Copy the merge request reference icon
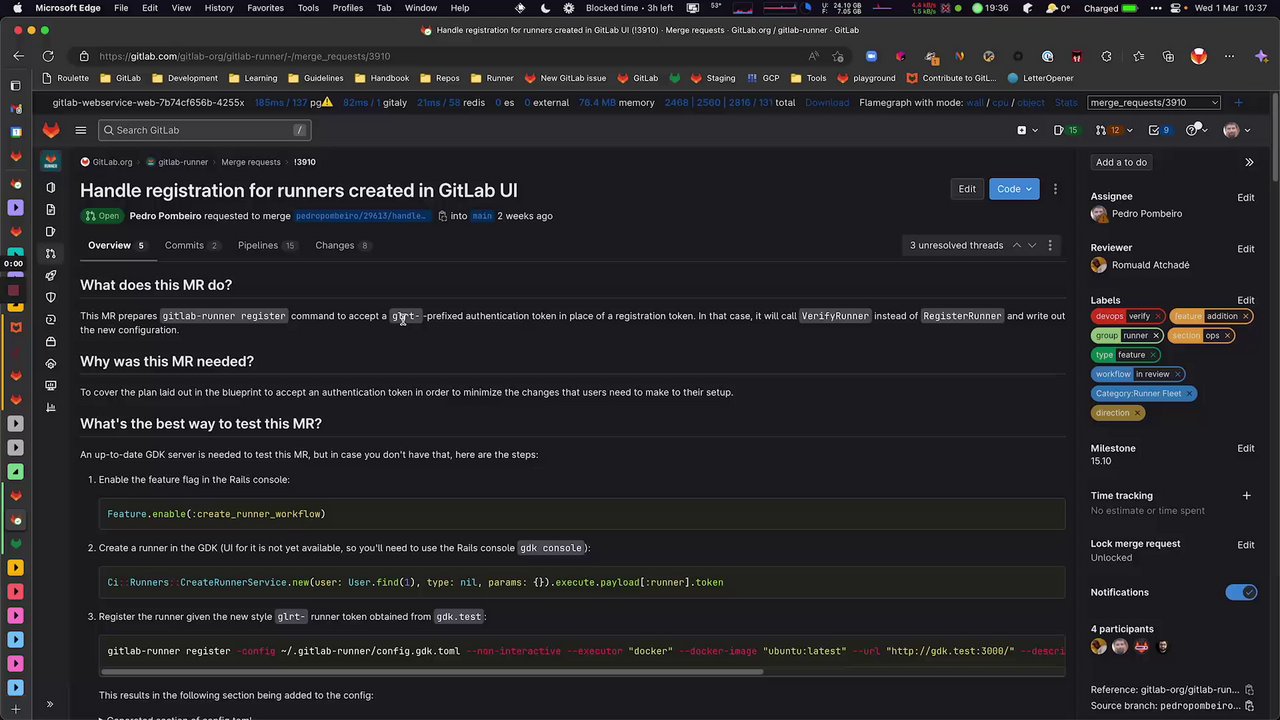 (1249, 689)
